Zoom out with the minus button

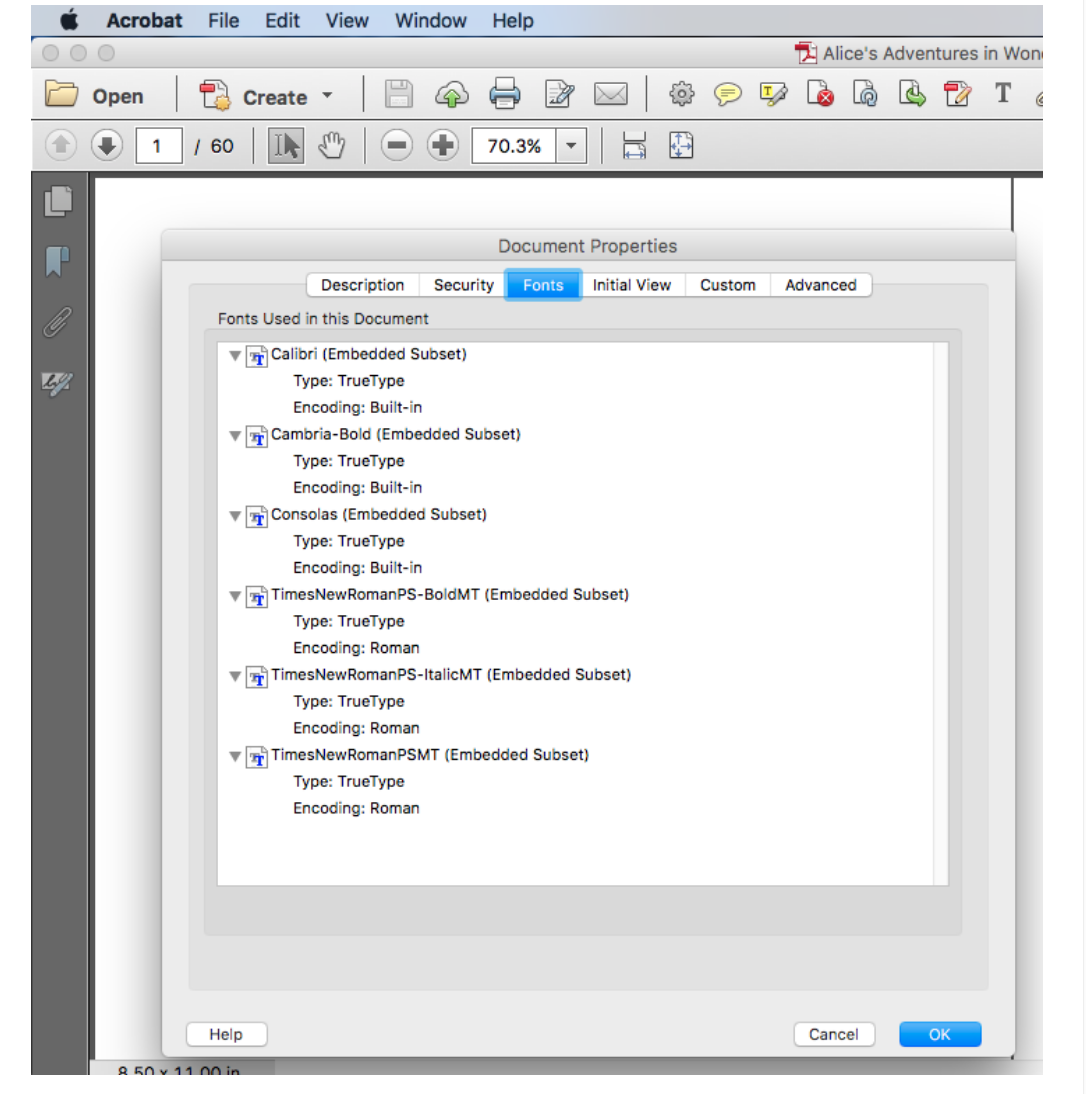click(397, 146)
